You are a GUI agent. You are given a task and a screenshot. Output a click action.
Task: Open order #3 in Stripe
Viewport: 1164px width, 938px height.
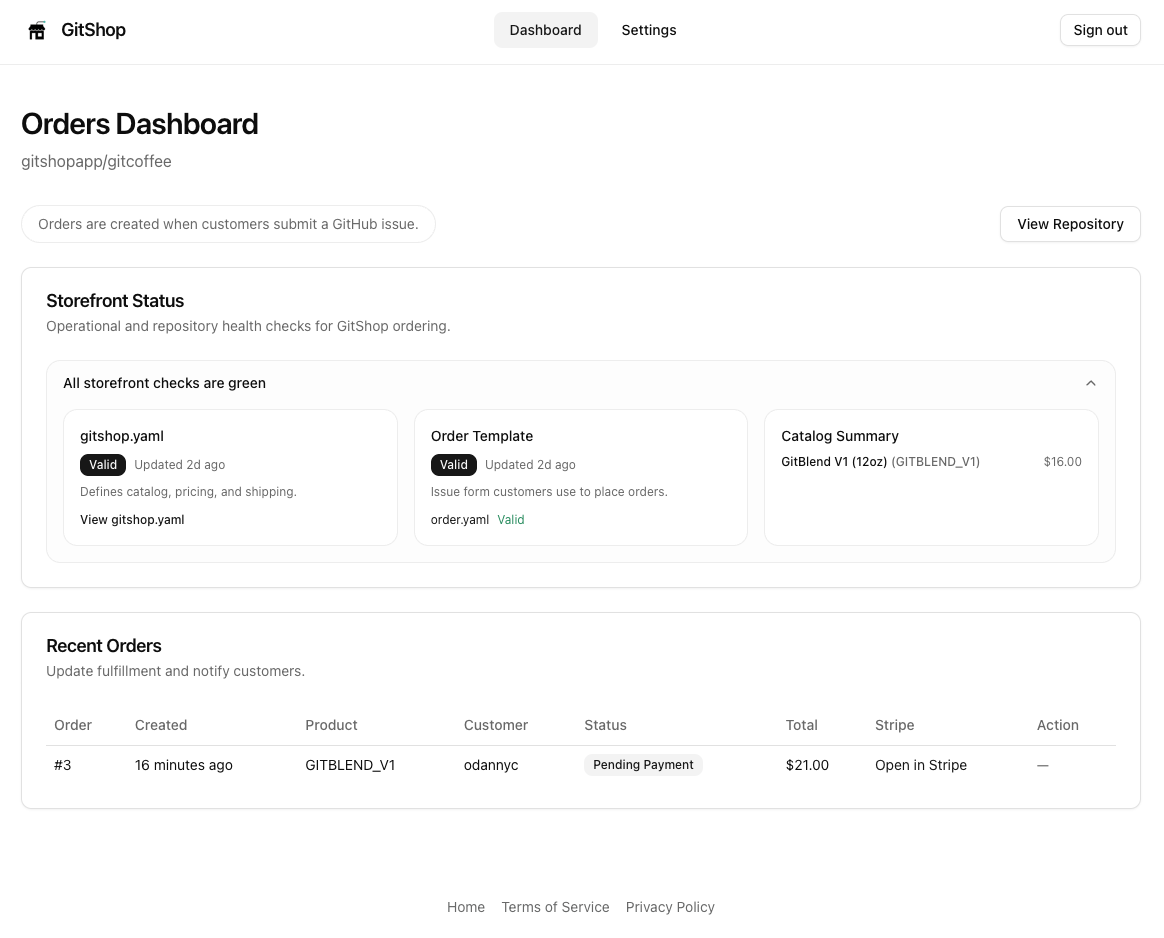[x=920, y=765]
